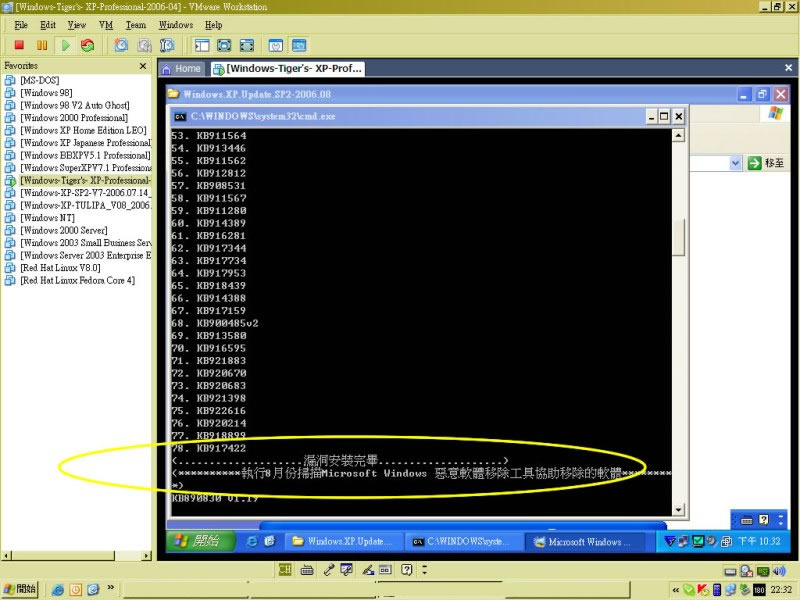Open the Snapshot Manager toolbar icon
Viewport: 800px width, 600px height.
pos(167,45)
